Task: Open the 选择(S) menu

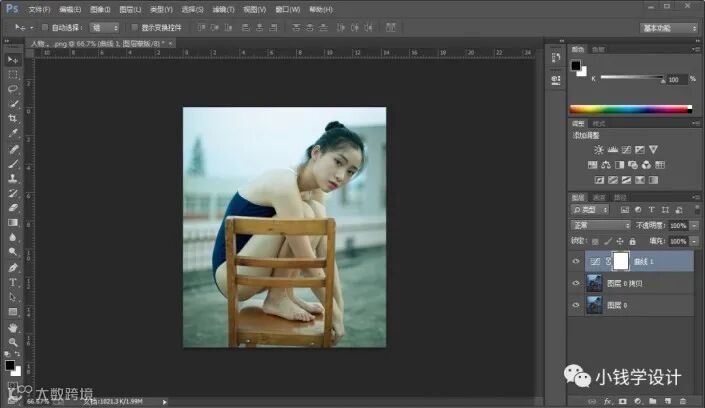Action: pos(192,9)
